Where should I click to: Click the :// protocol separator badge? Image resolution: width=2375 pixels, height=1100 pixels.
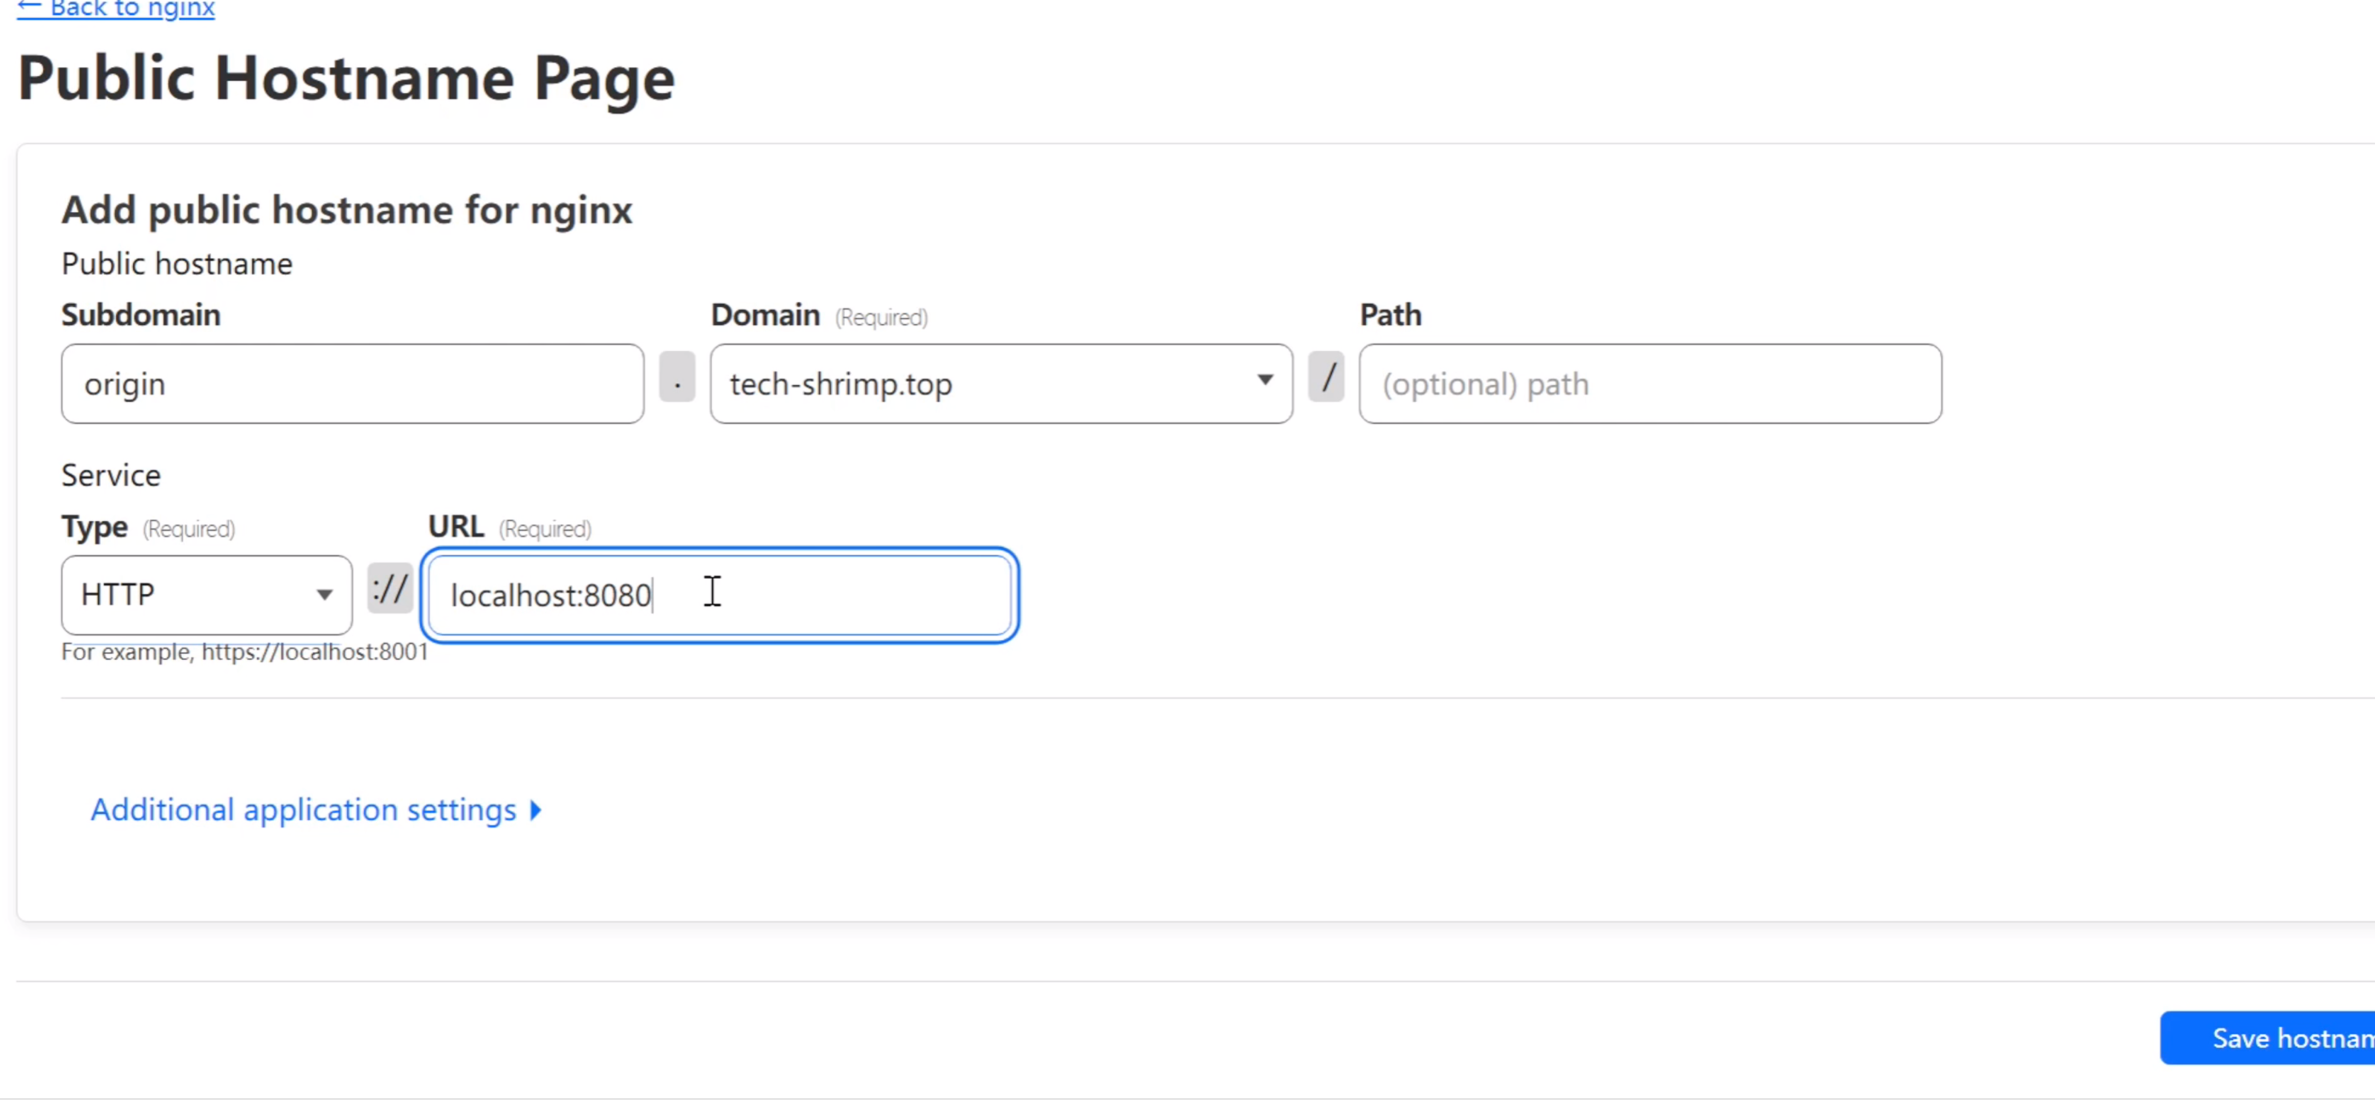pyautogui.click(x=390, y=589)
